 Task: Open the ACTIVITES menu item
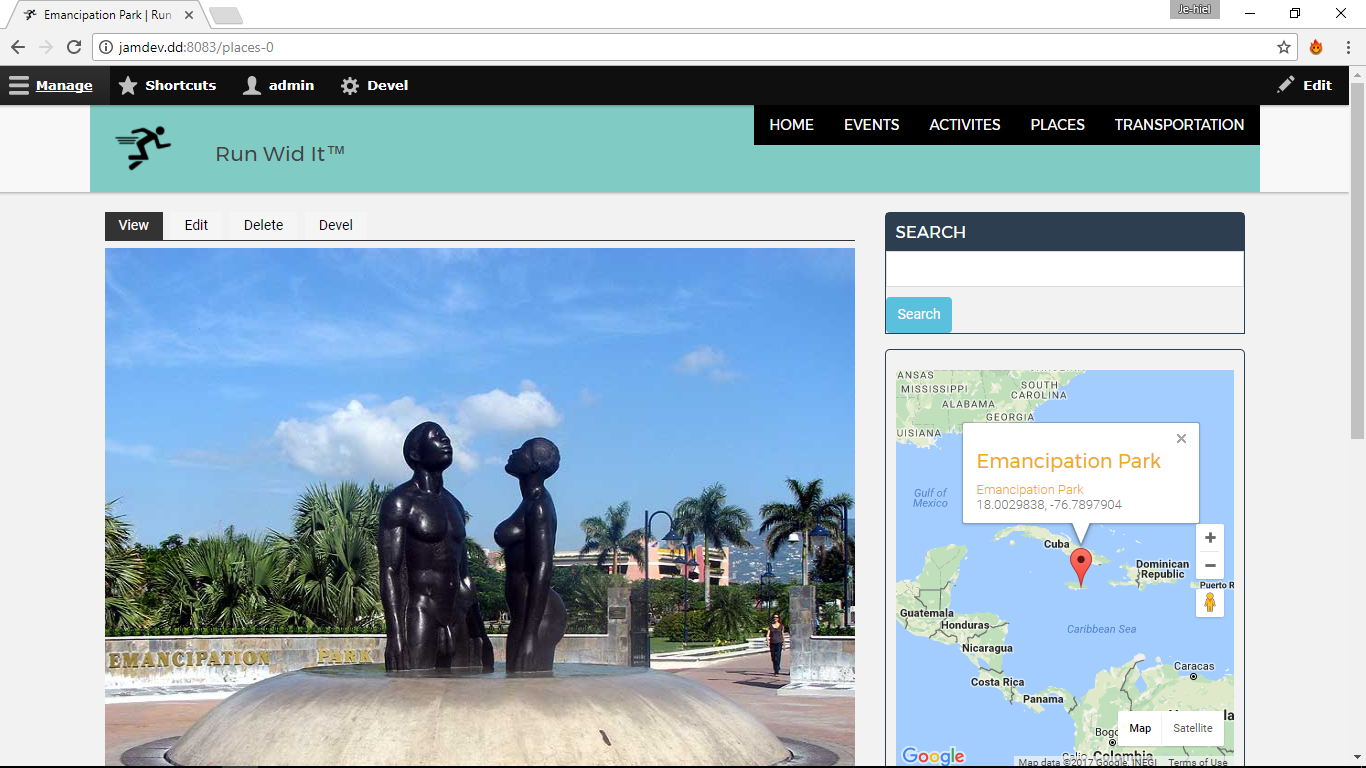(965, 125)
